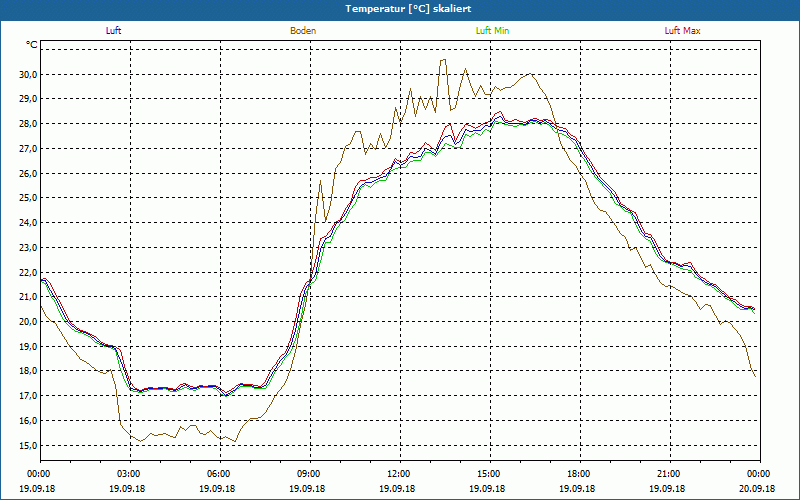Click the 26,0 y-axis value

pyautogui.click(x=28, y=173)
